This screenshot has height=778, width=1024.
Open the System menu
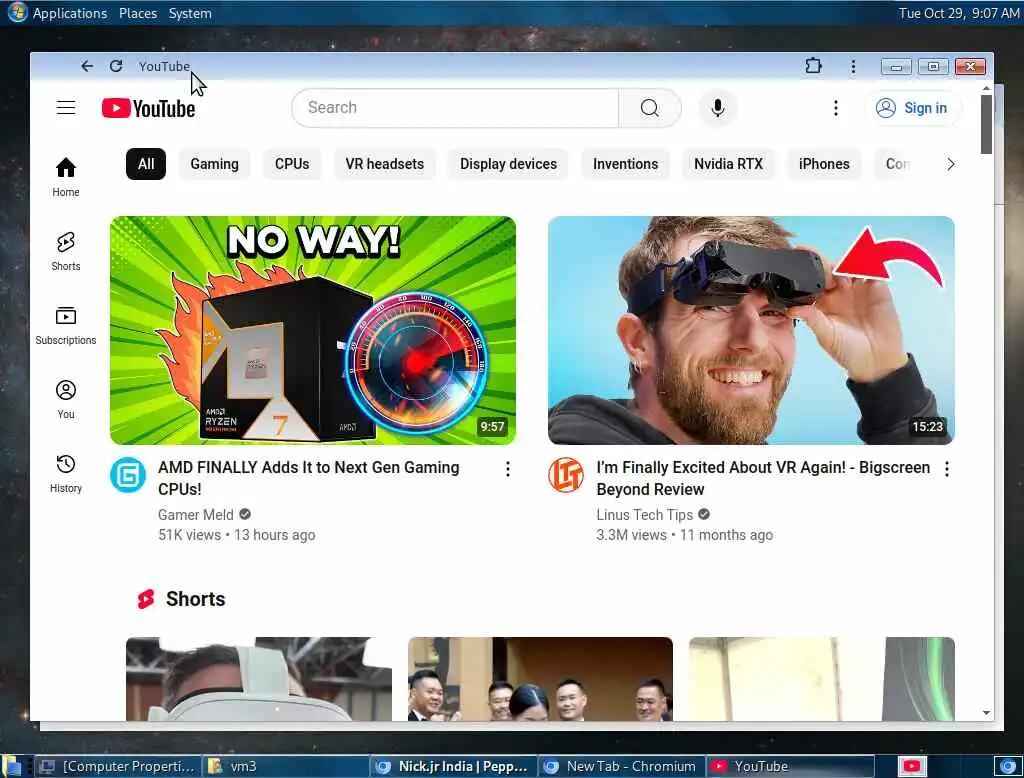pos(190,13)
